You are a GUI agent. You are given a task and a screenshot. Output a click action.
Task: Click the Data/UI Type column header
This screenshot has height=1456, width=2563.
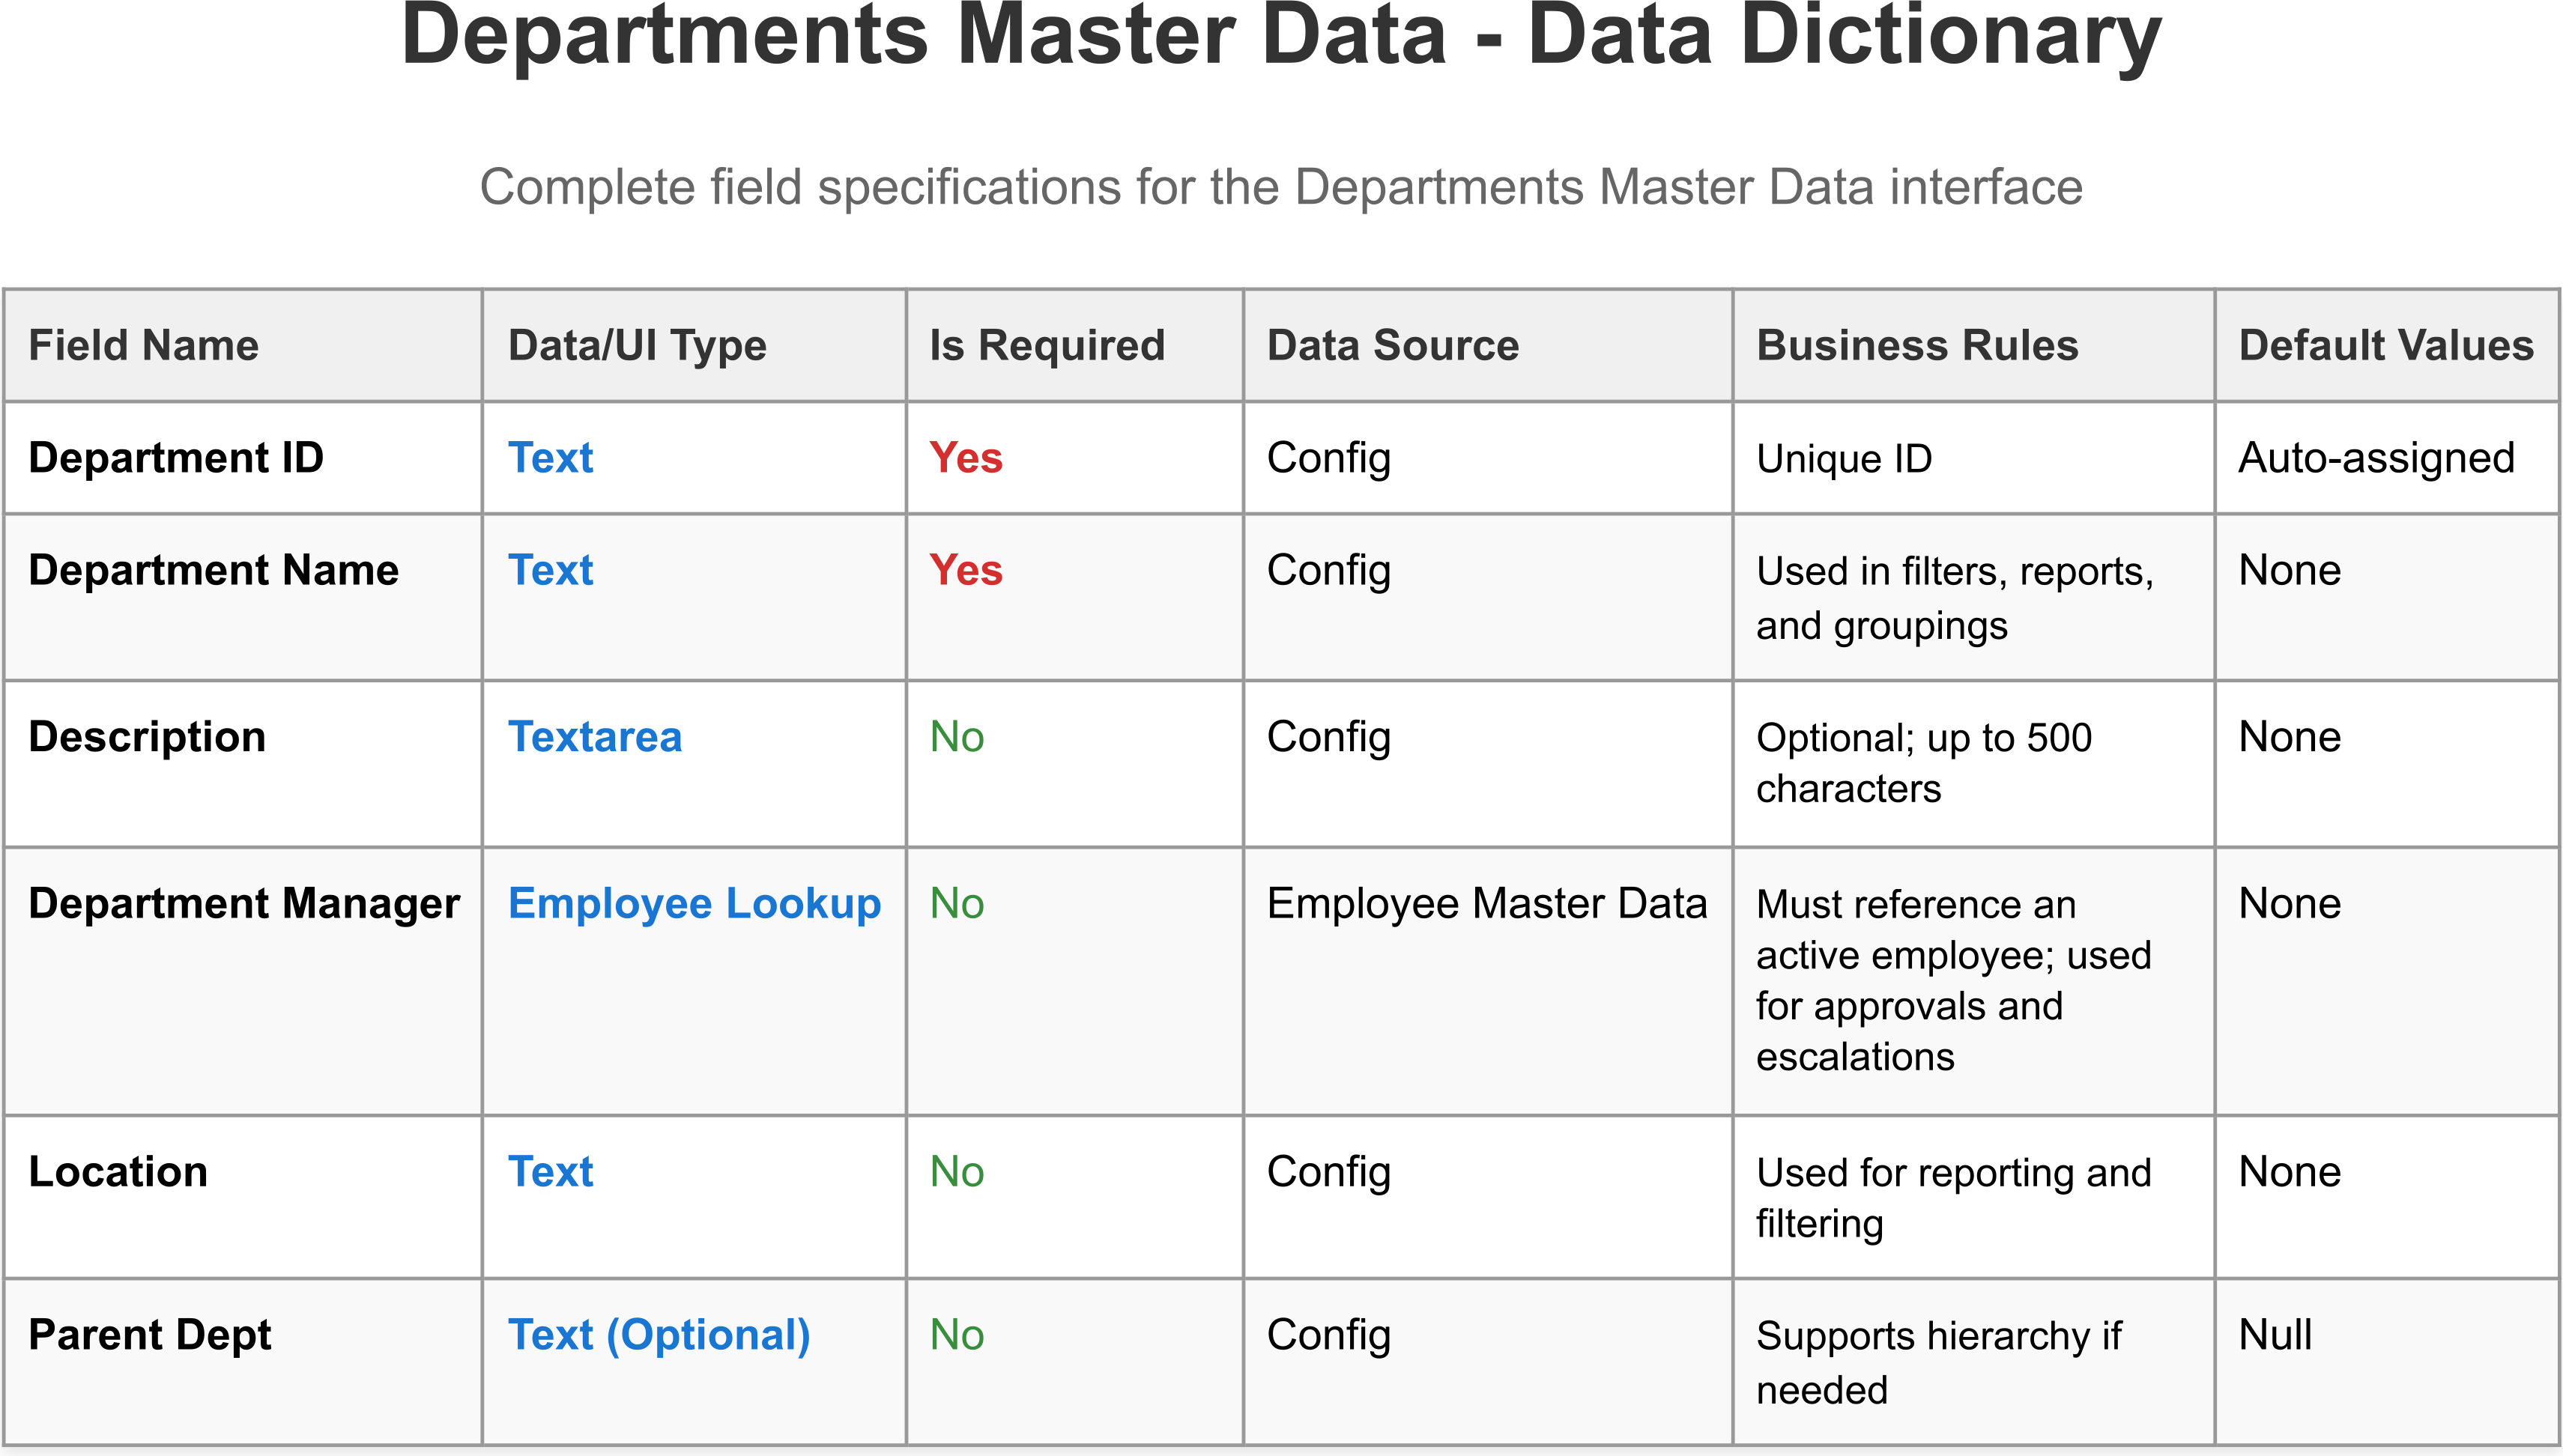(637, 346)
